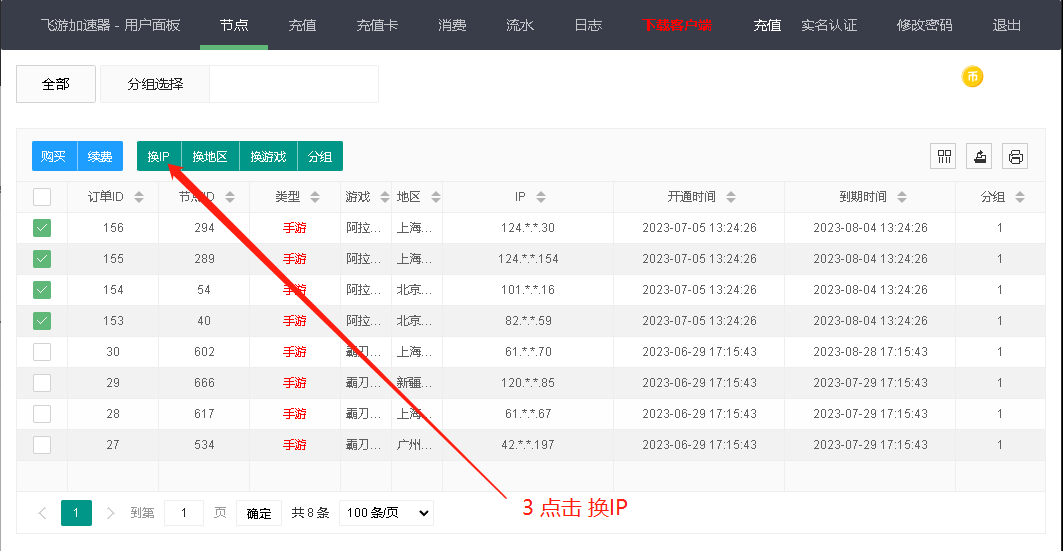The width and height of the screenshot is (1063, 551).
Task: Open the 充值卡 menu item
Action: (377, 25)
